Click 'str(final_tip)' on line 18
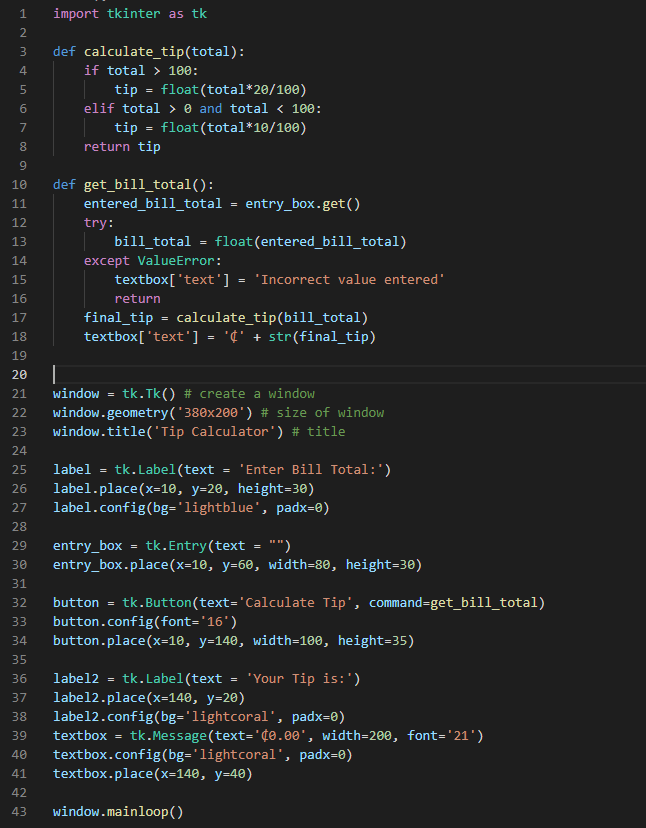The image size is (646, 828). [322, 337]
